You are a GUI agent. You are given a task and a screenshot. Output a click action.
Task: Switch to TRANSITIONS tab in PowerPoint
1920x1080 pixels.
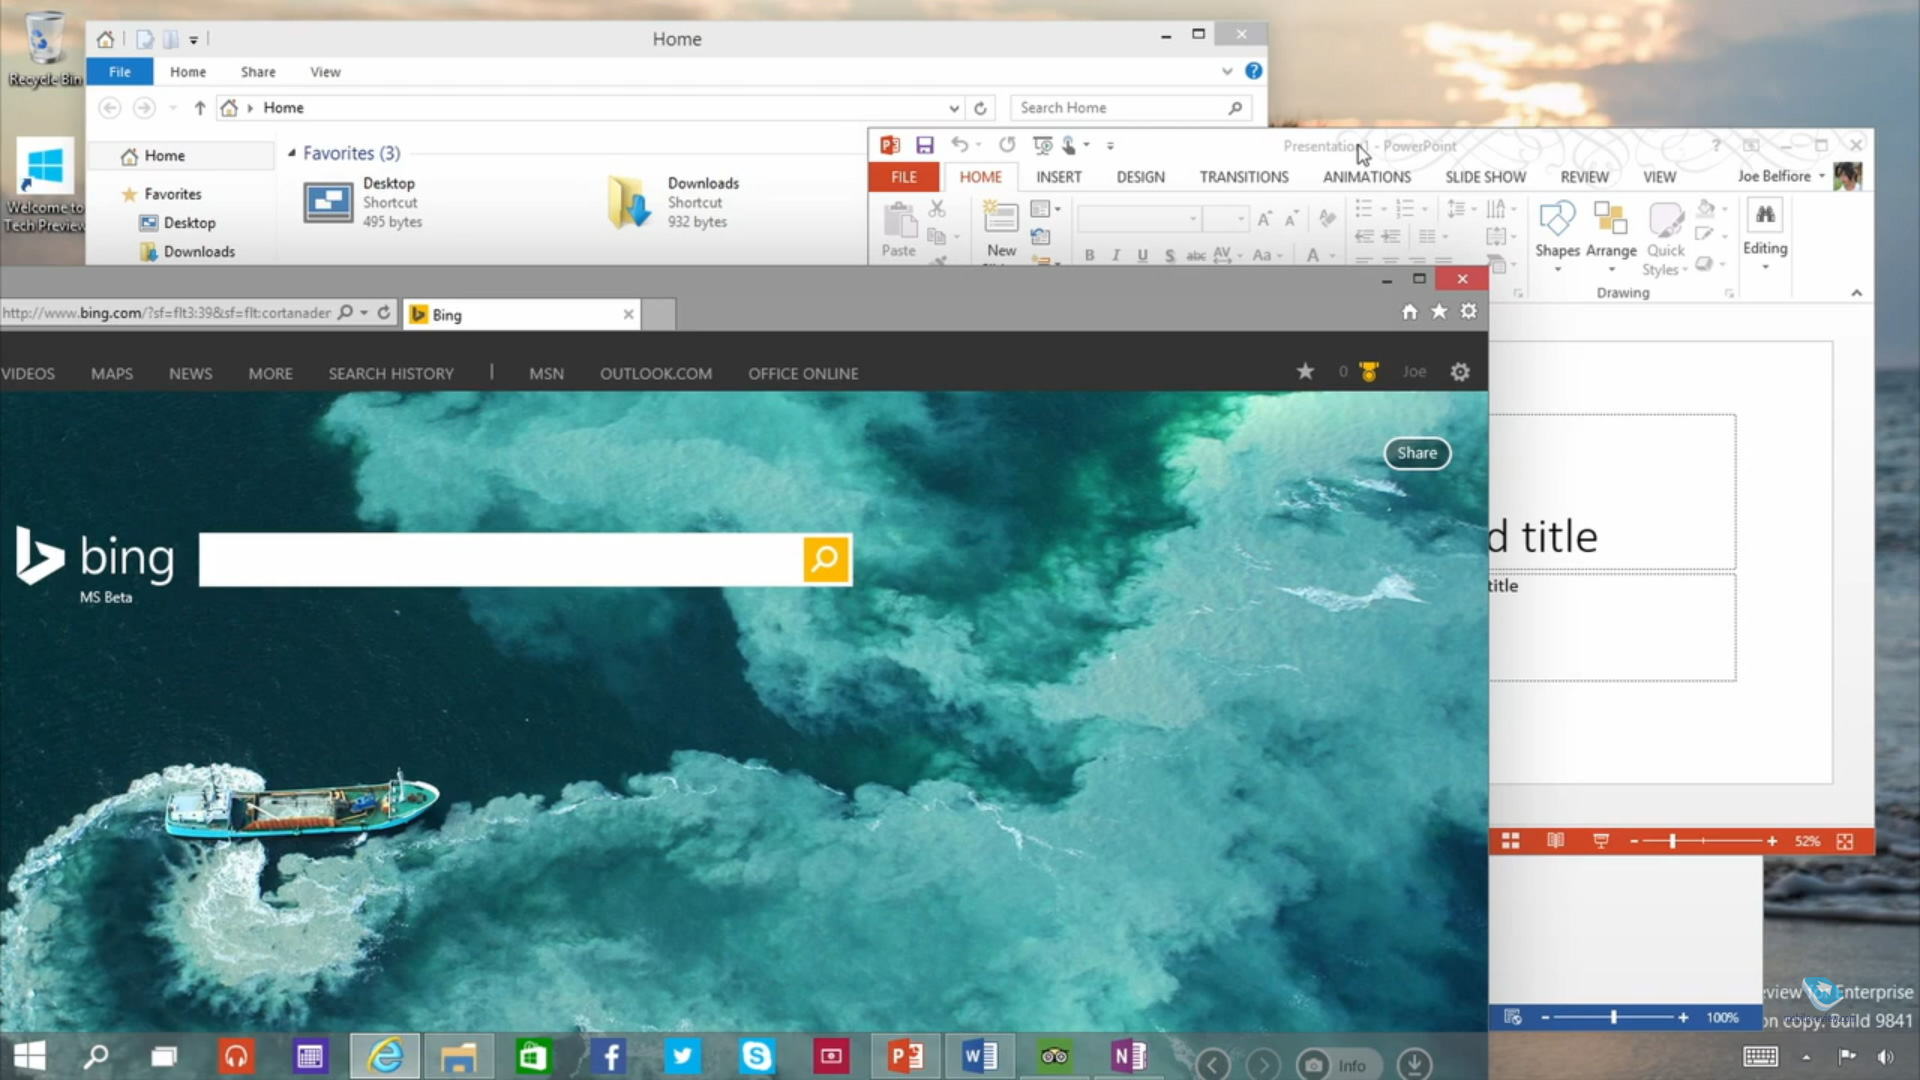tap(1244, 177)
